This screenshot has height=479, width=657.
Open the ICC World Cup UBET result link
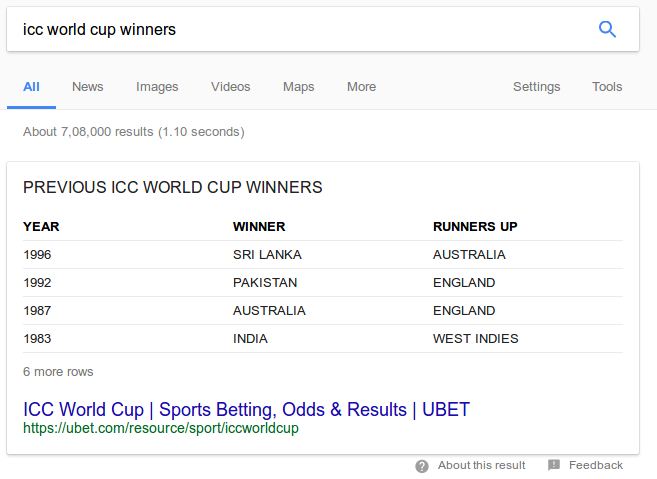click(246, 409)
